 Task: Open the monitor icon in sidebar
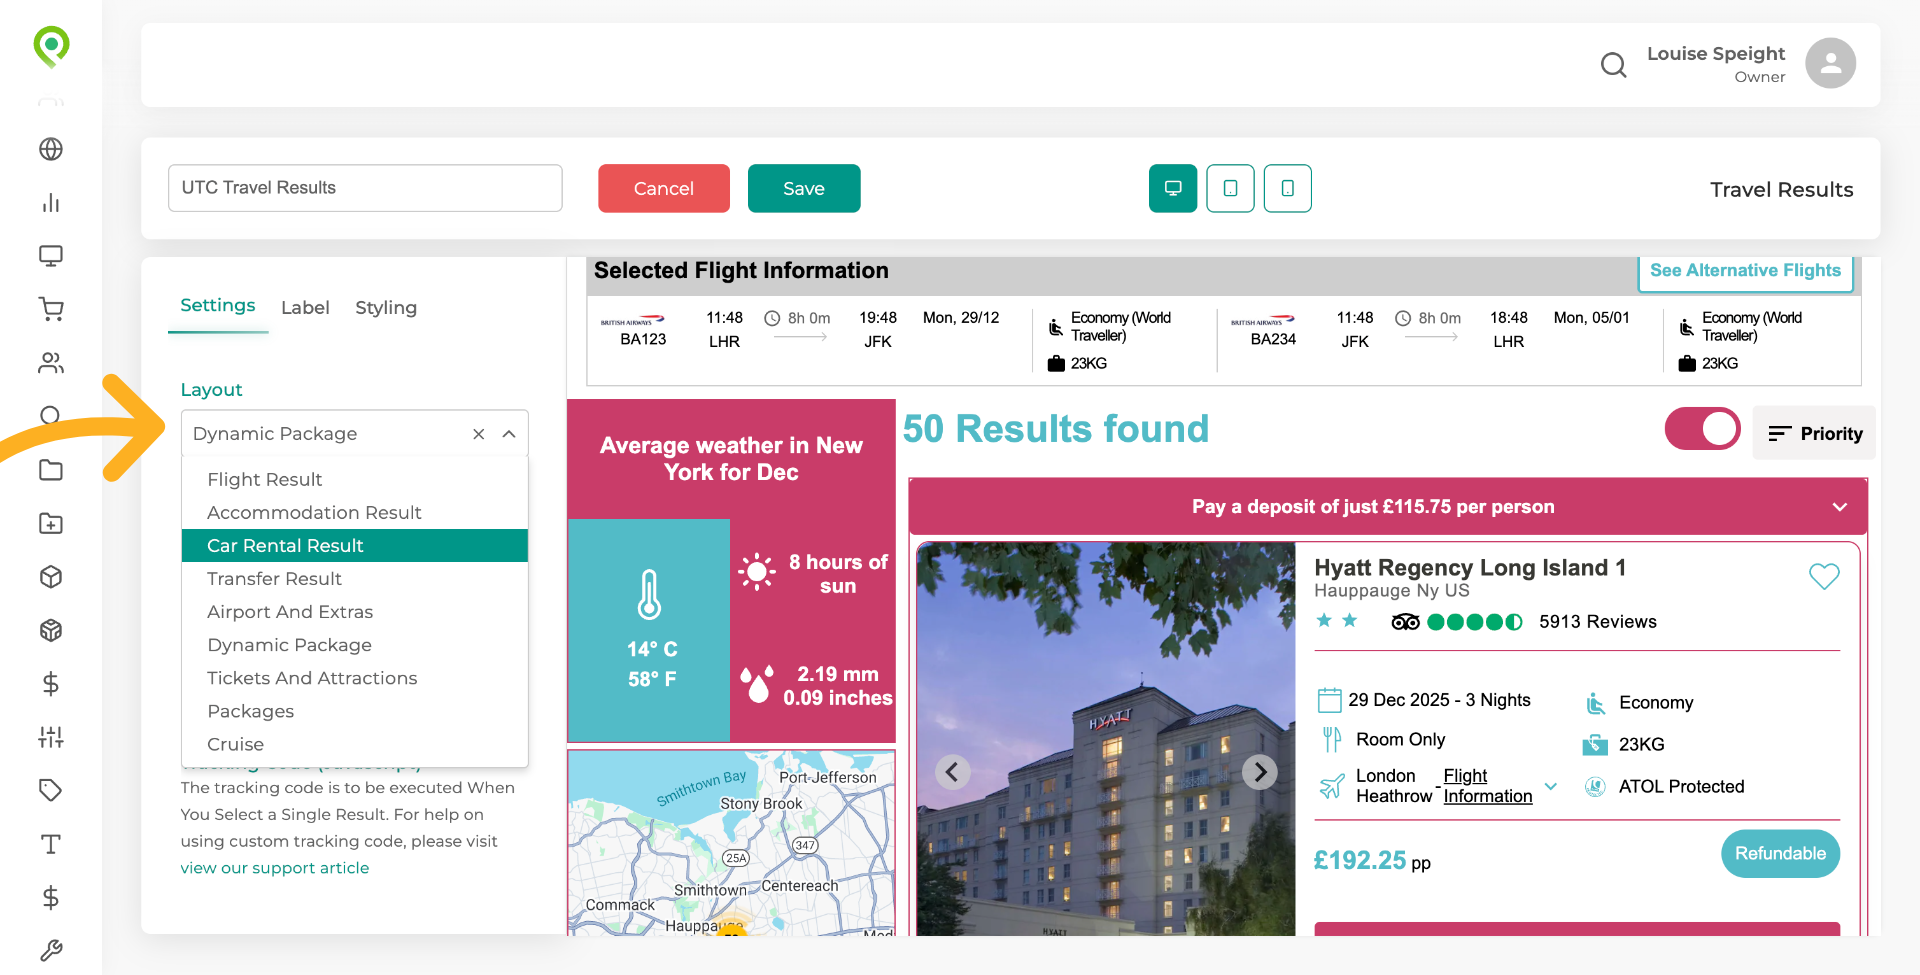(x=51, y=256)
